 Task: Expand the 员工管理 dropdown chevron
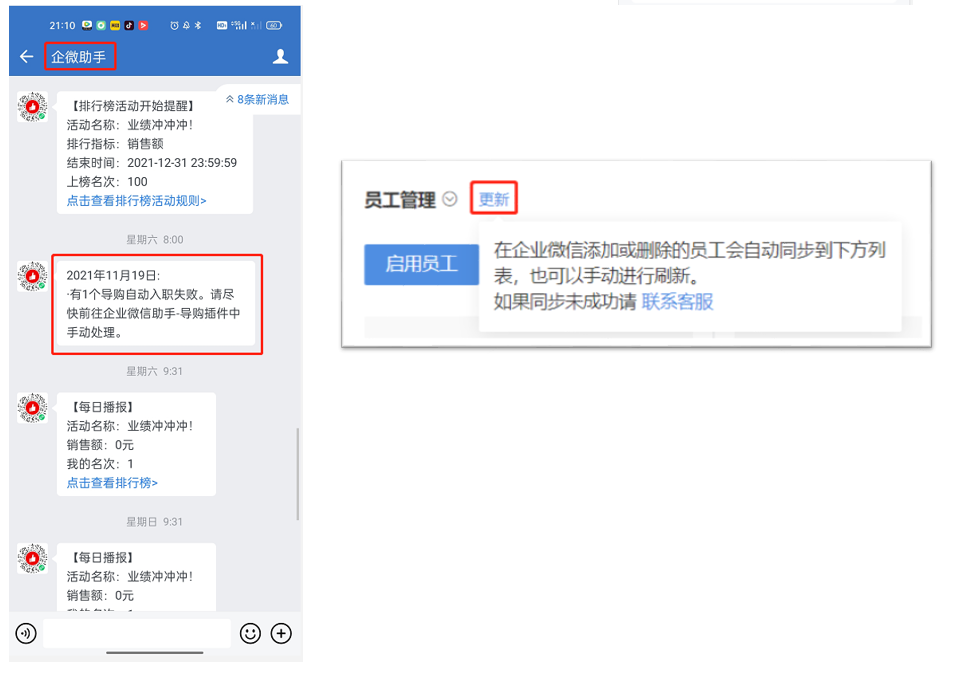[450, 199]
